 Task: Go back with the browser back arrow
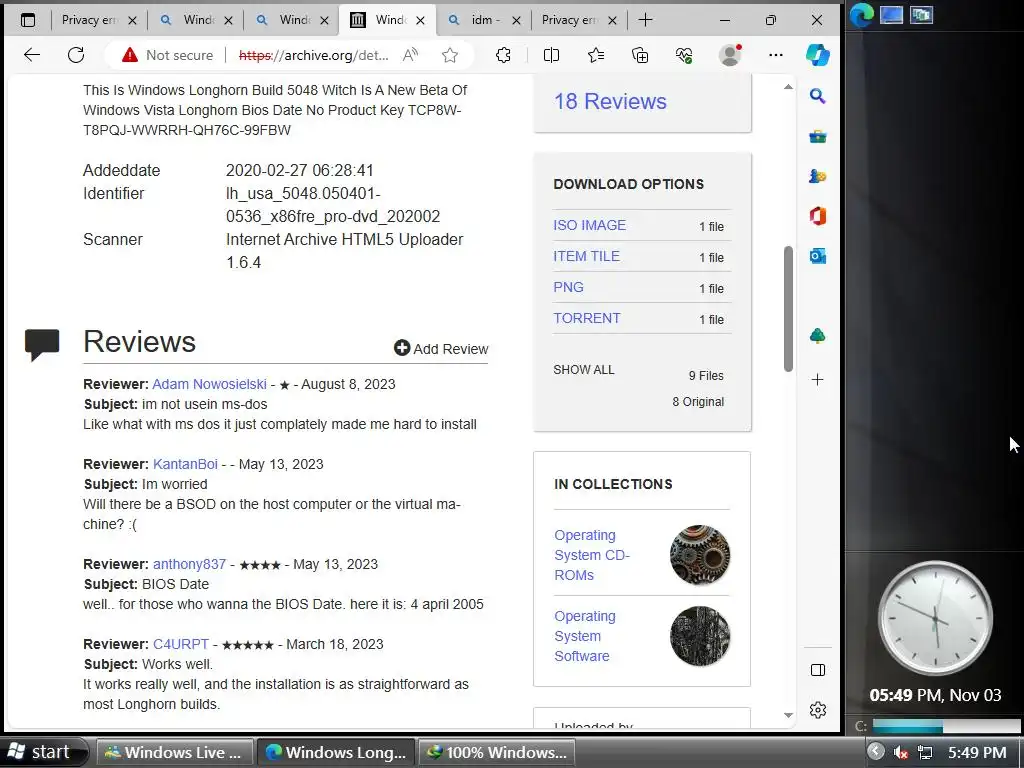tap(32, 55)
